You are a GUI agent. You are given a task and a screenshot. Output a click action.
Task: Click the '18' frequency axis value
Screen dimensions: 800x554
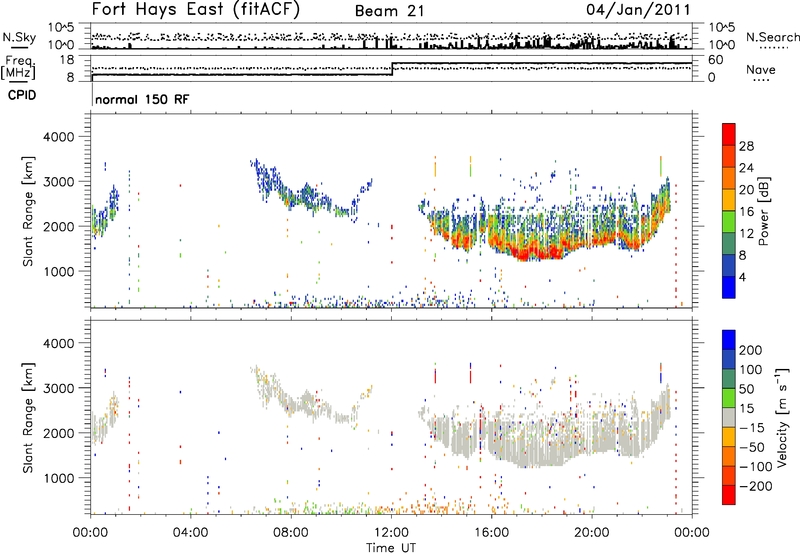click(x=67, y=60)
